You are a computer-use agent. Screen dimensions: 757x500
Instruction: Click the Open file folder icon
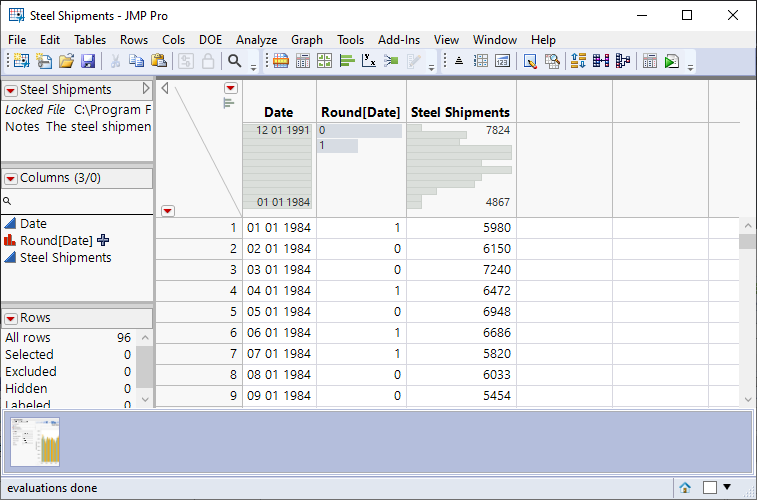click(x=66, y=61)
